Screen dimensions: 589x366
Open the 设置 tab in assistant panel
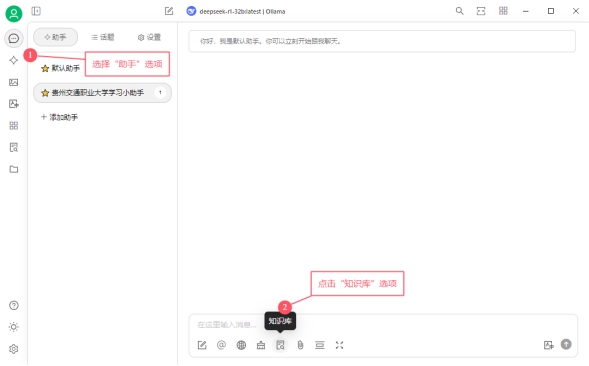[x=149, y=37]
